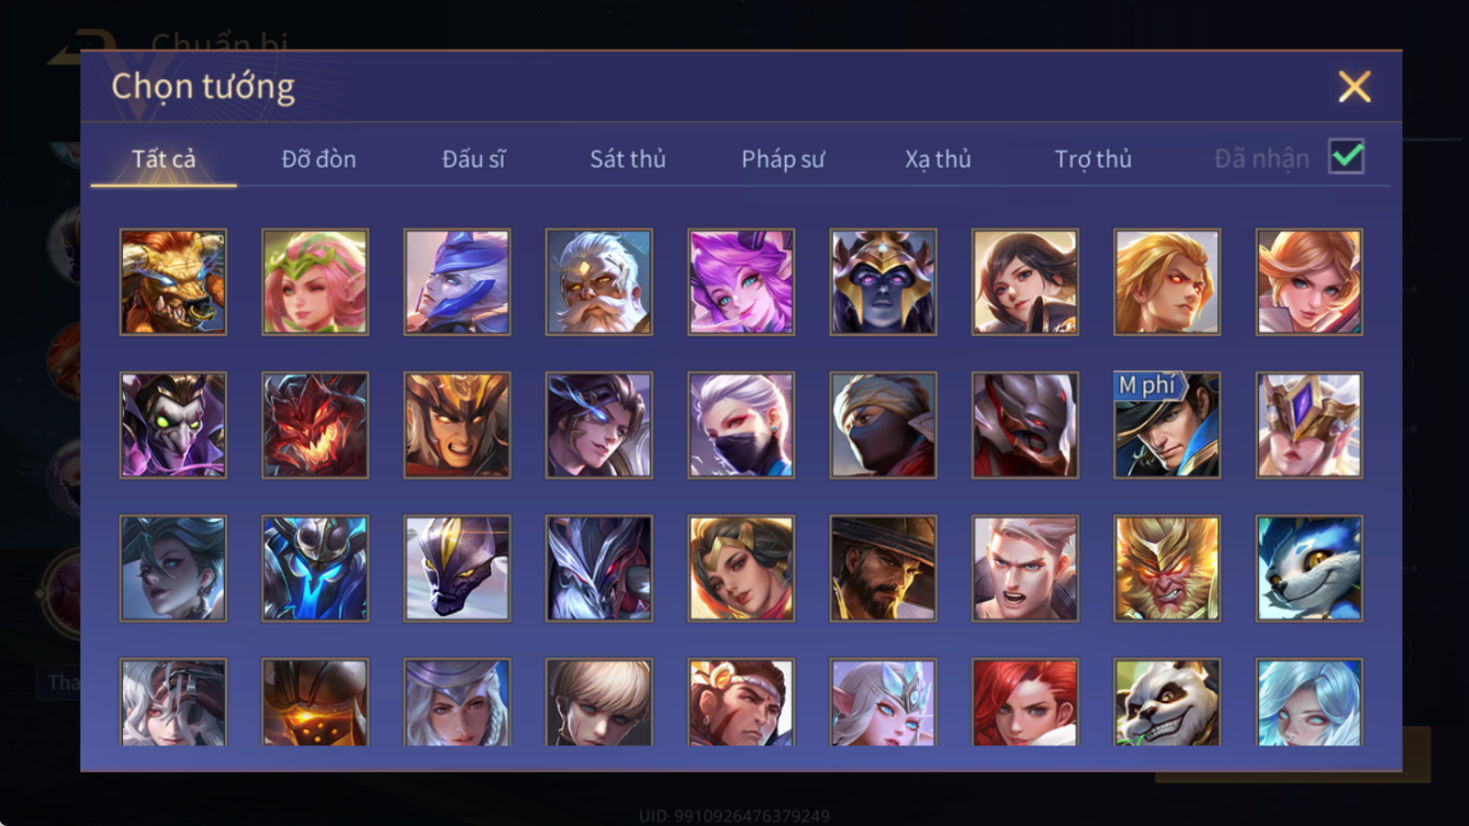Uncheck the "Đã nhận" checkbox

(1346, 157)
